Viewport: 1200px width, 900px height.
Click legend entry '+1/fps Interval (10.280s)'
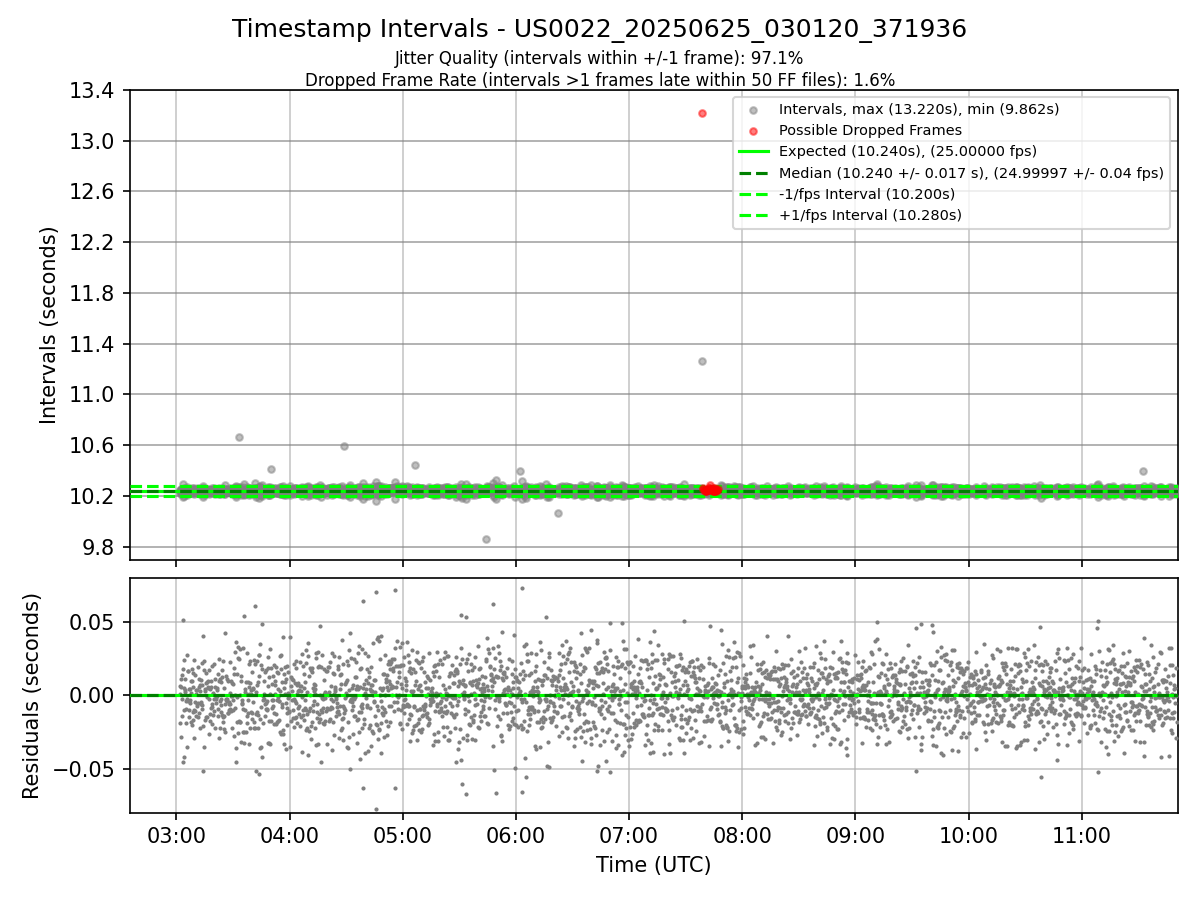point(869,214)
